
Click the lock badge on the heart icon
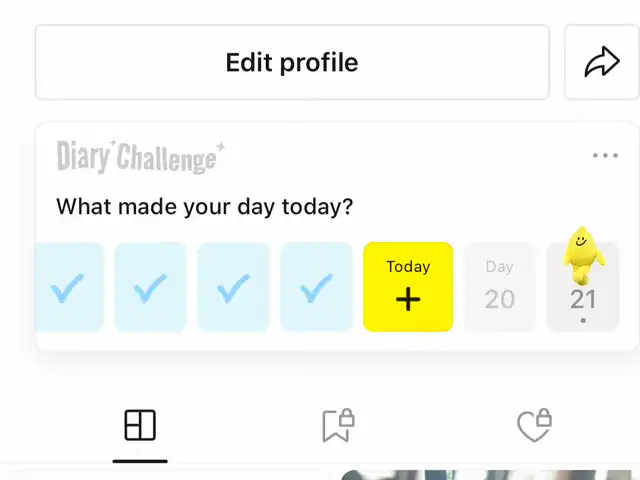click(x=544, y=418)
